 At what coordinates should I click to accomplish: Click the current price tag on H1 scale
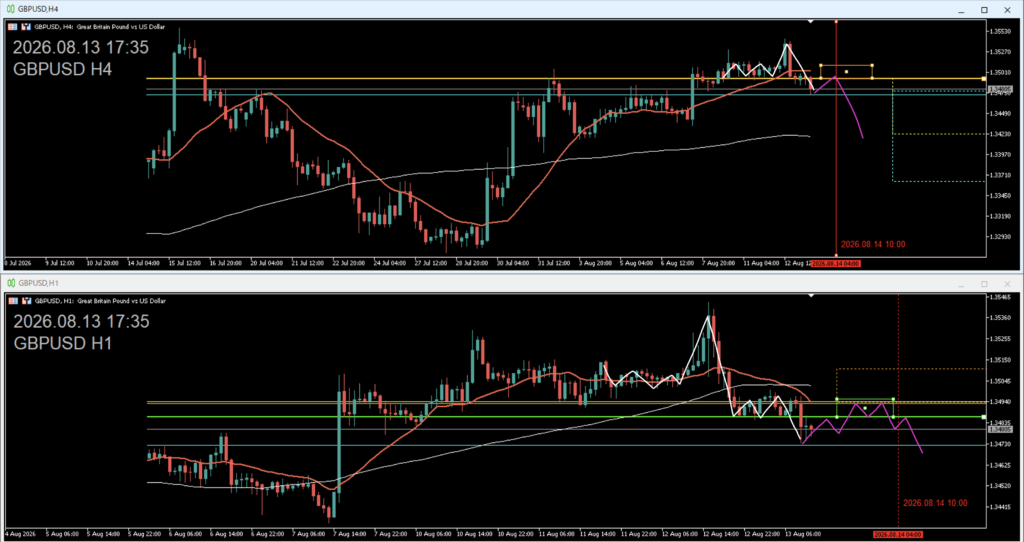(999, 429)
